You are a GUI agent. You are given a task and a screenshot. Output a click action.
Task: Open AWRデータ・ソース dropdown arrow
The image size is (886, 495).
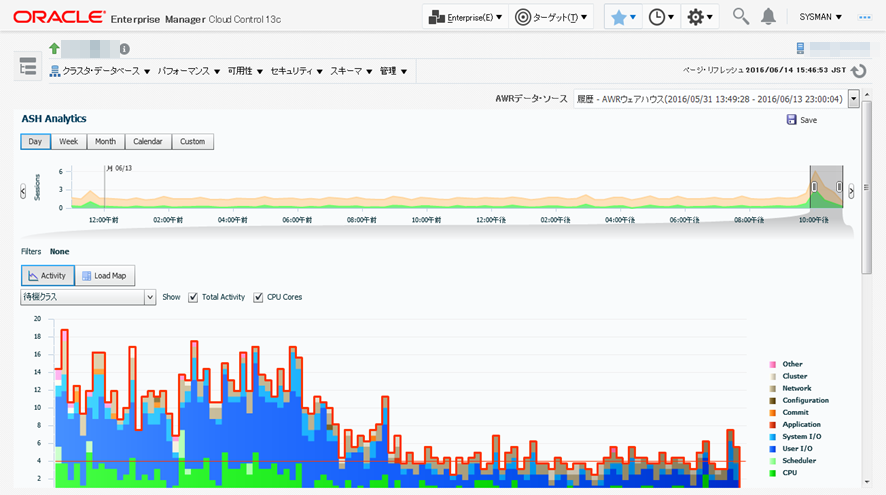tap(854, 99)
